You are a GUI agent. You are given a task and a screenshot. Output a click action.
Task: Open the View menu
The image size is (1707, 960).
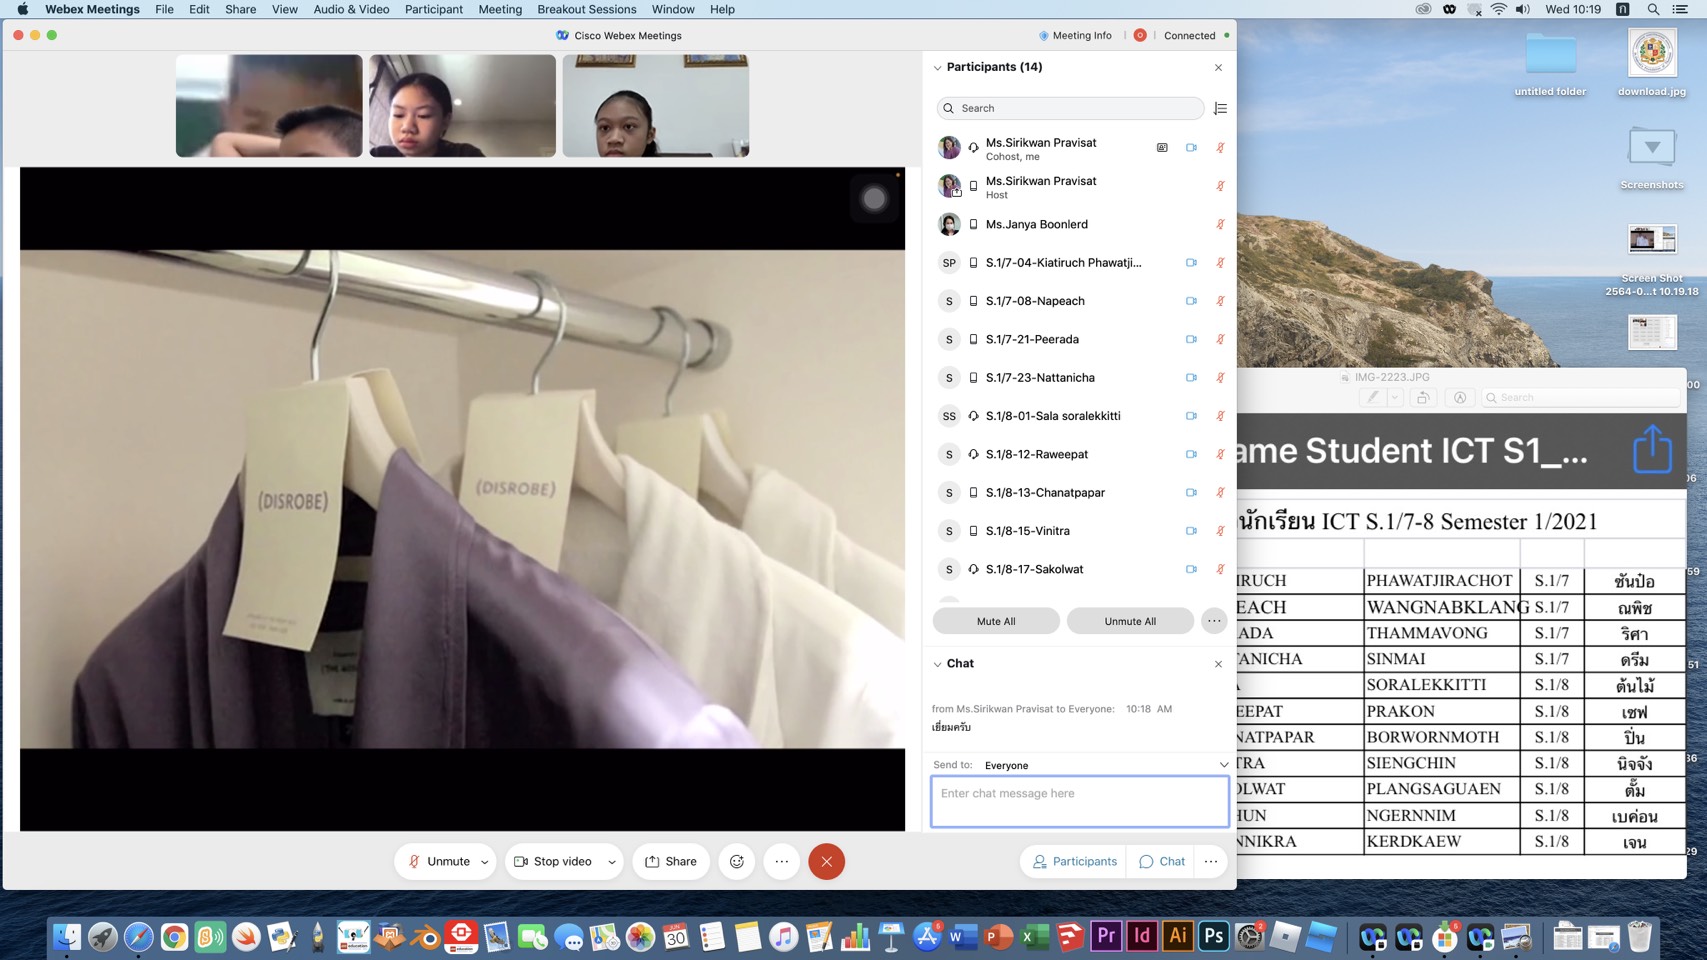(285, 9)
